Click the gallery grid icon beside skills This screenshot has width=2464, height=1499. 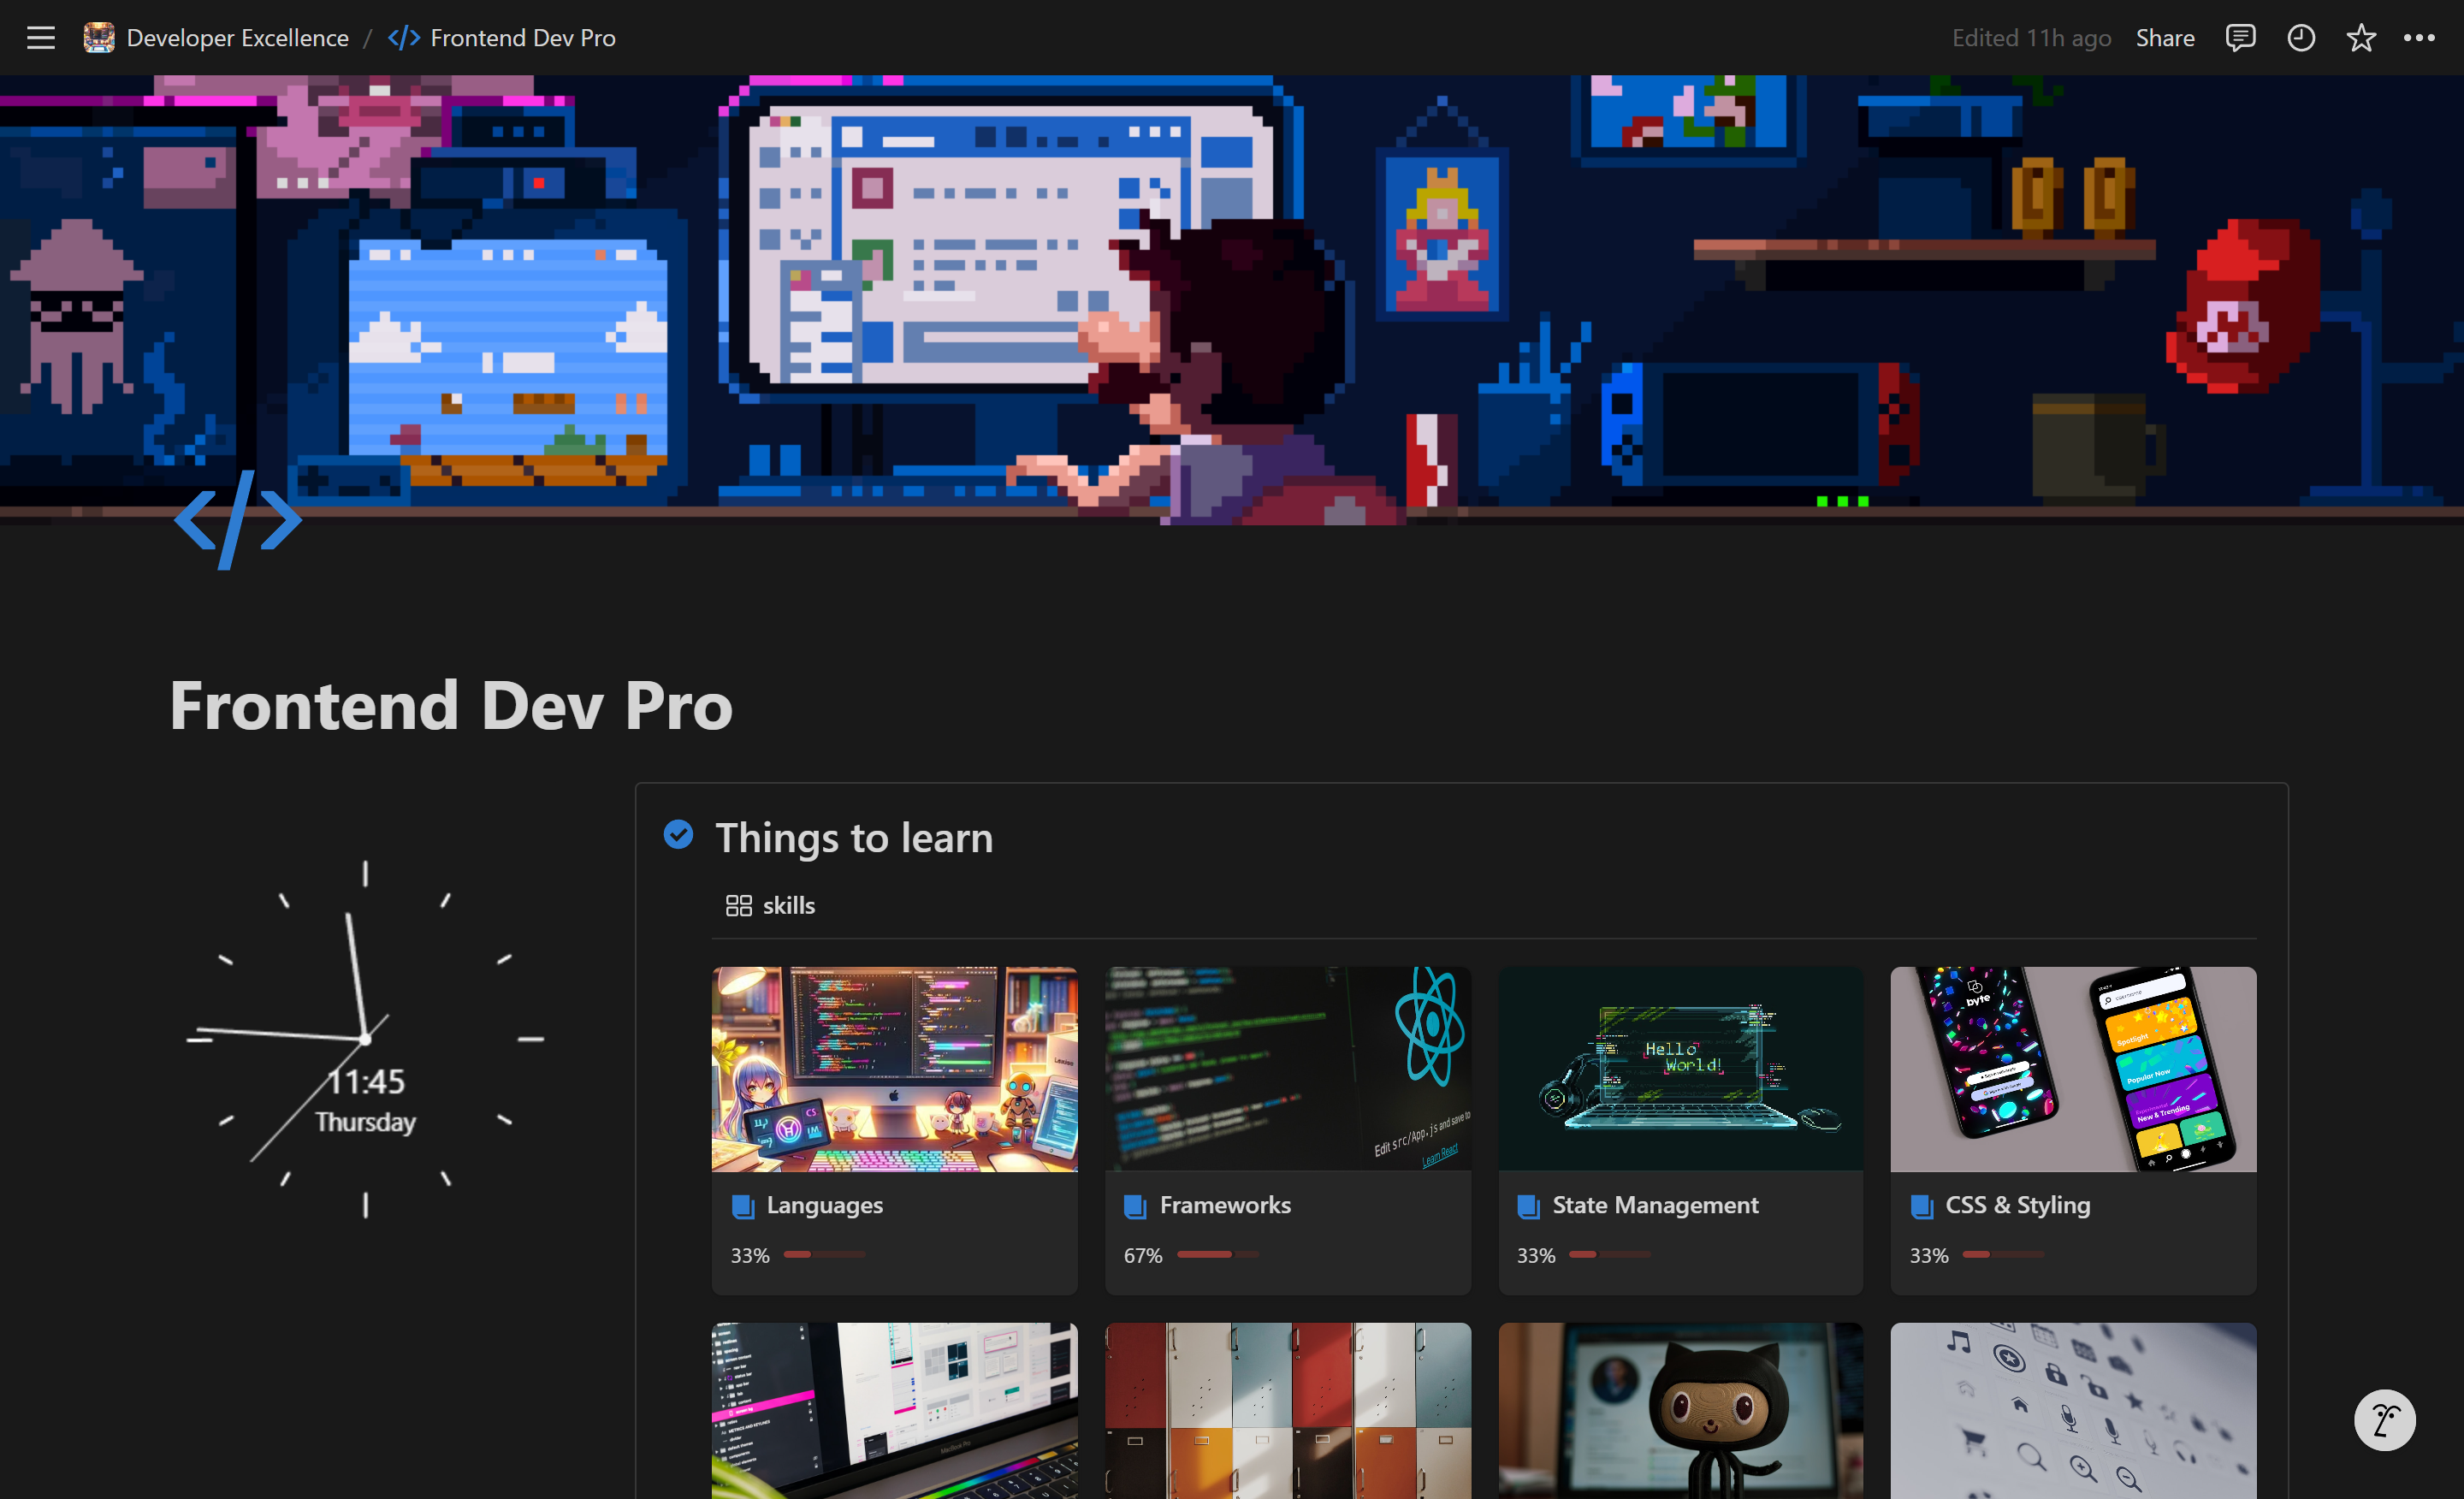point(740,905)
